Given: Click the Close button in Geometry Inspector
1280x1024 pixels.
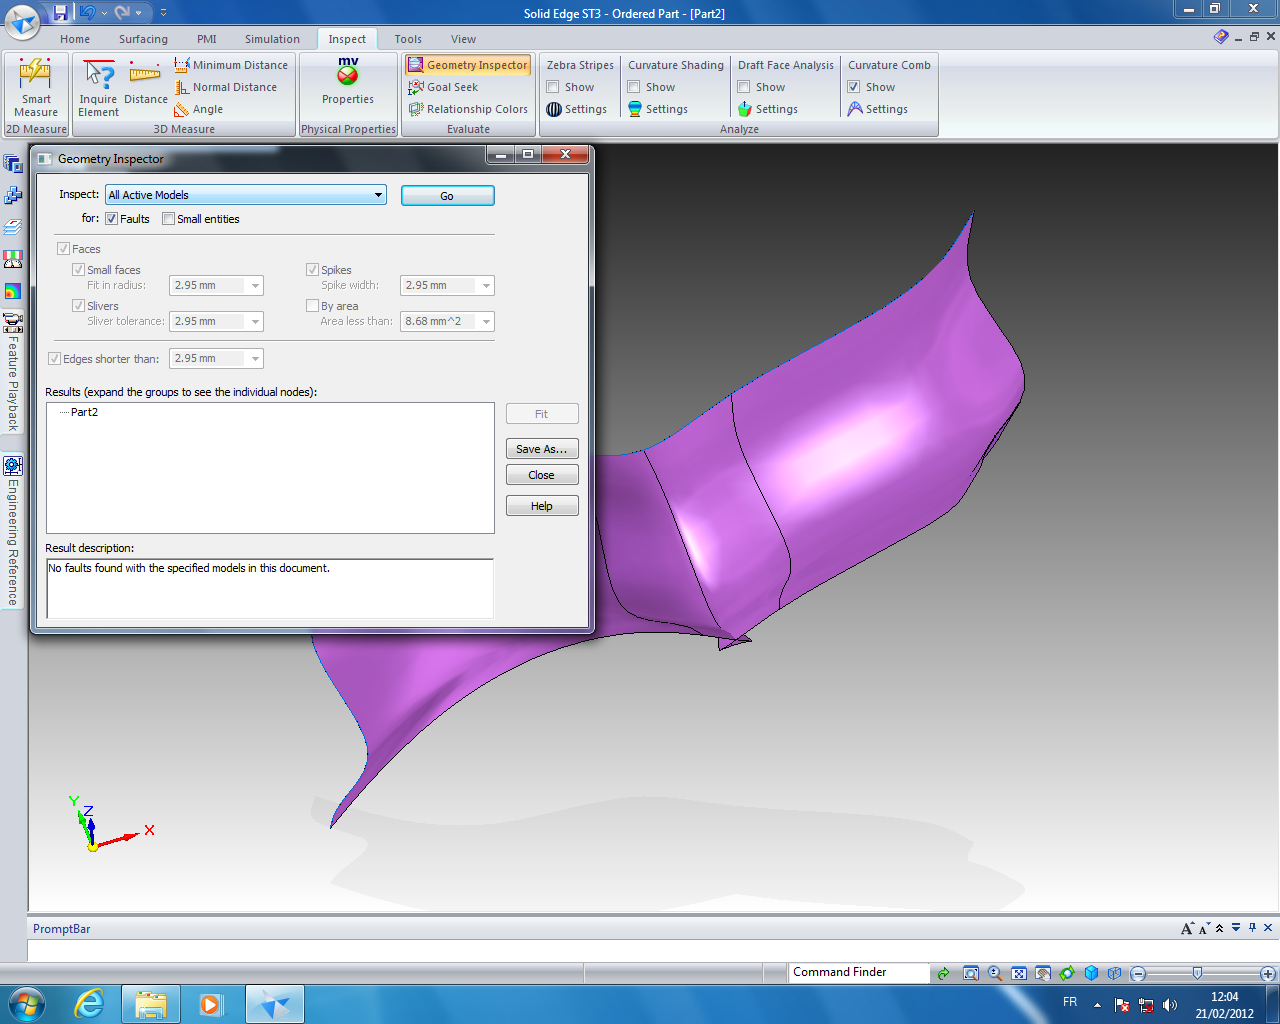Looking at the screenshot, I should (x=542, y=475).
